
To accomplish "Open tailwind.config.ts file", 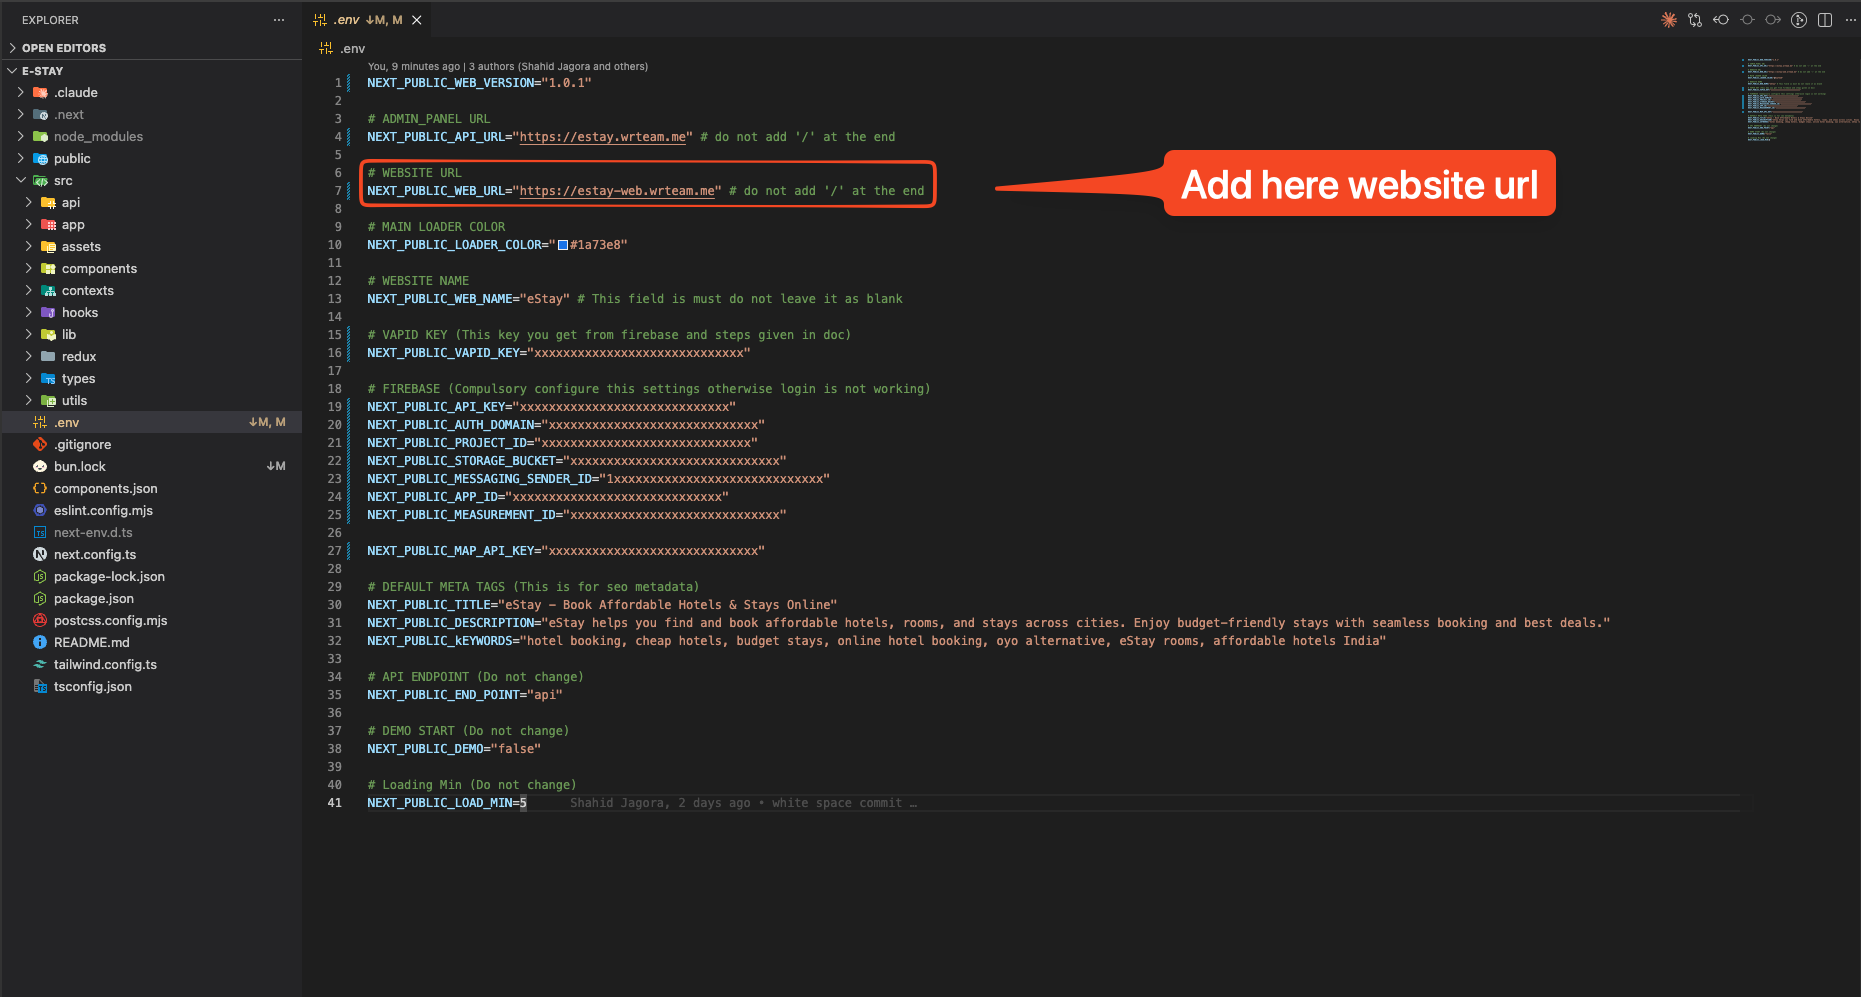I will 105,665.
